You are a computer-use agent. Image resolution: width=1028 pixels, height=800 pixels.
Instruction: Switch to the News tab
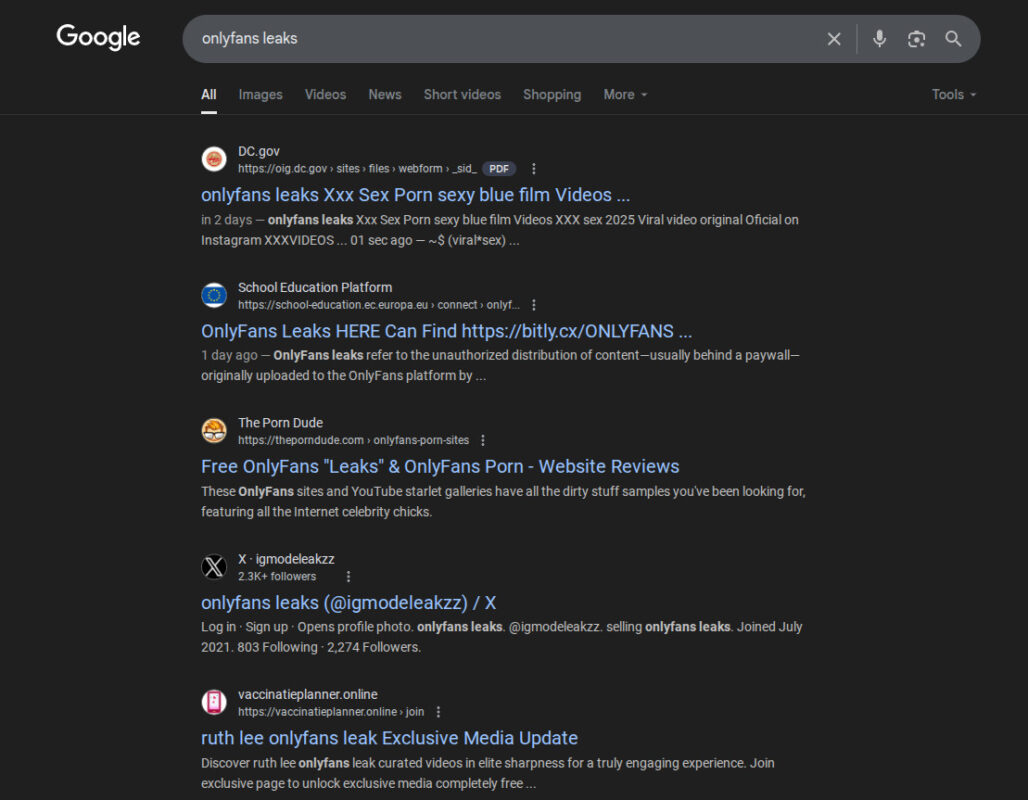385,94
